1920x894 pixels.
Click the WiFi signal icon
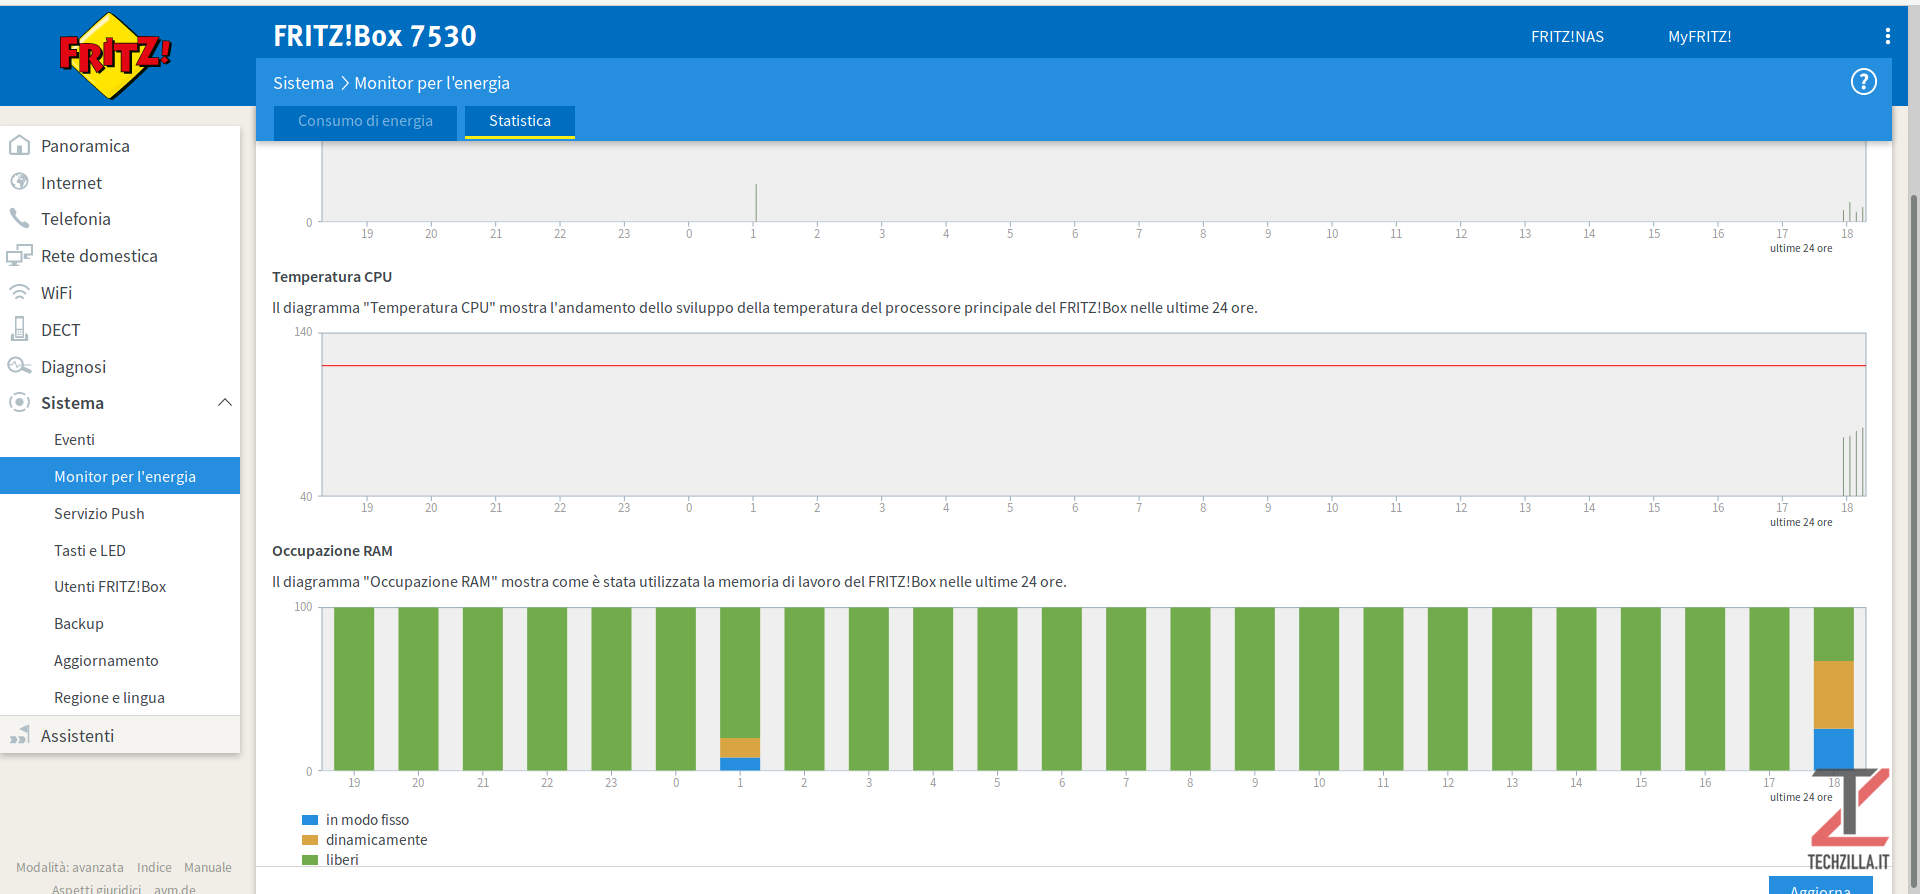click(x=19, y=292)
